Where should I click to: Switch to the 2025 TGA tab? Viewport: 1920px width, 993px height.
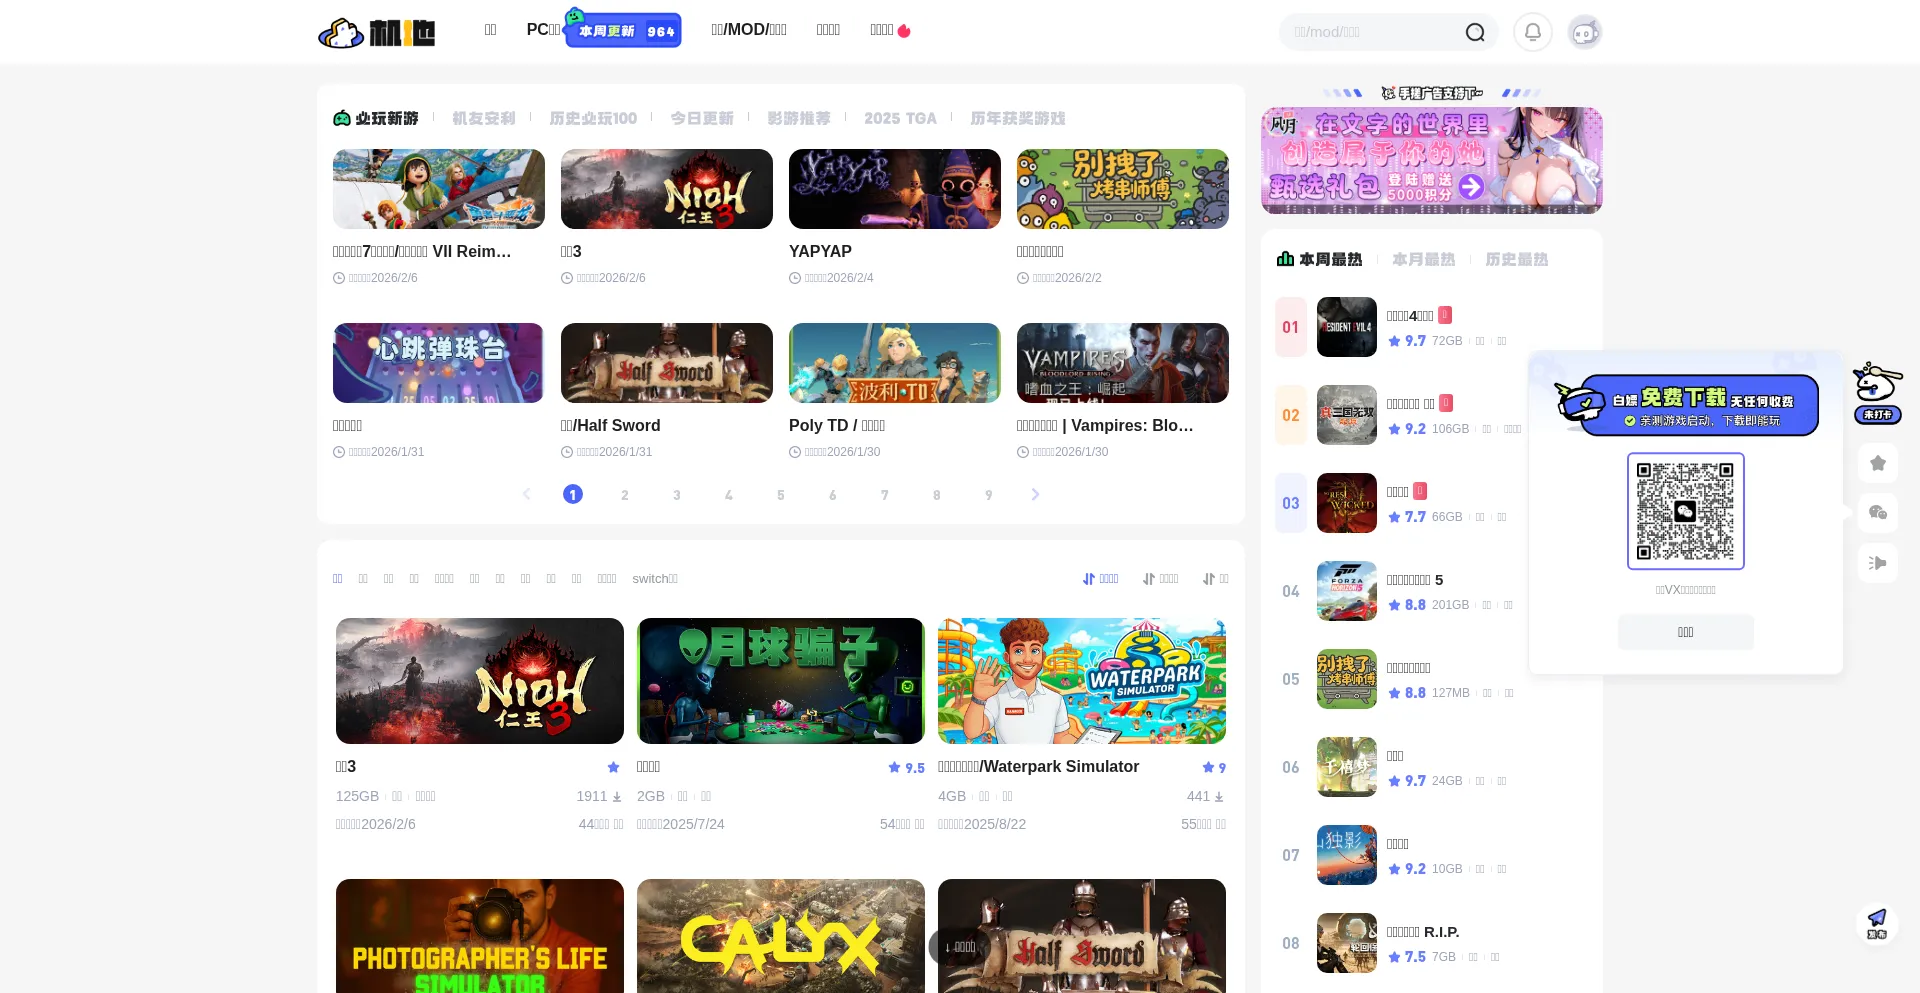[900, 118]
